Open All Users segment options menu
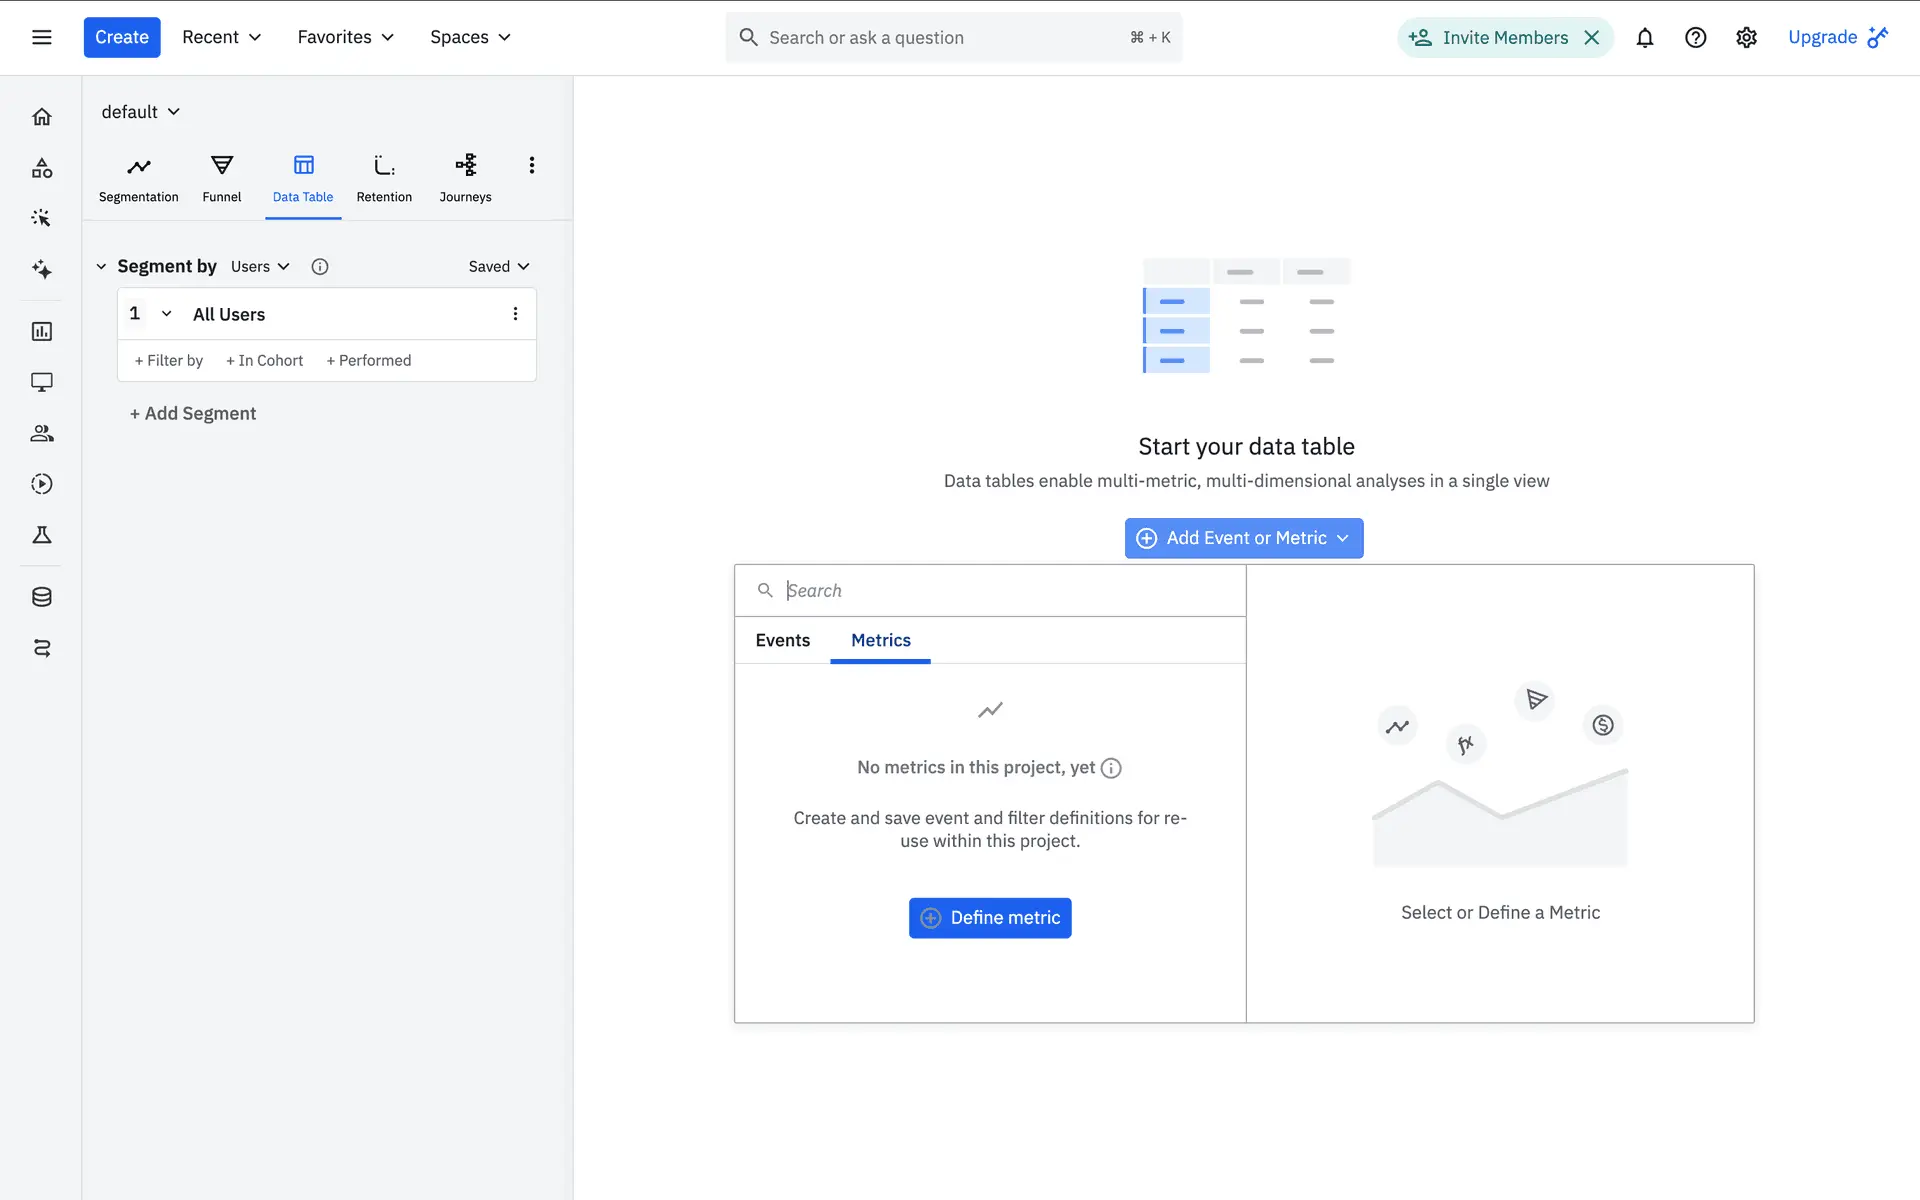Viewport: 1920px width, 1200px height. pos(515,314)
